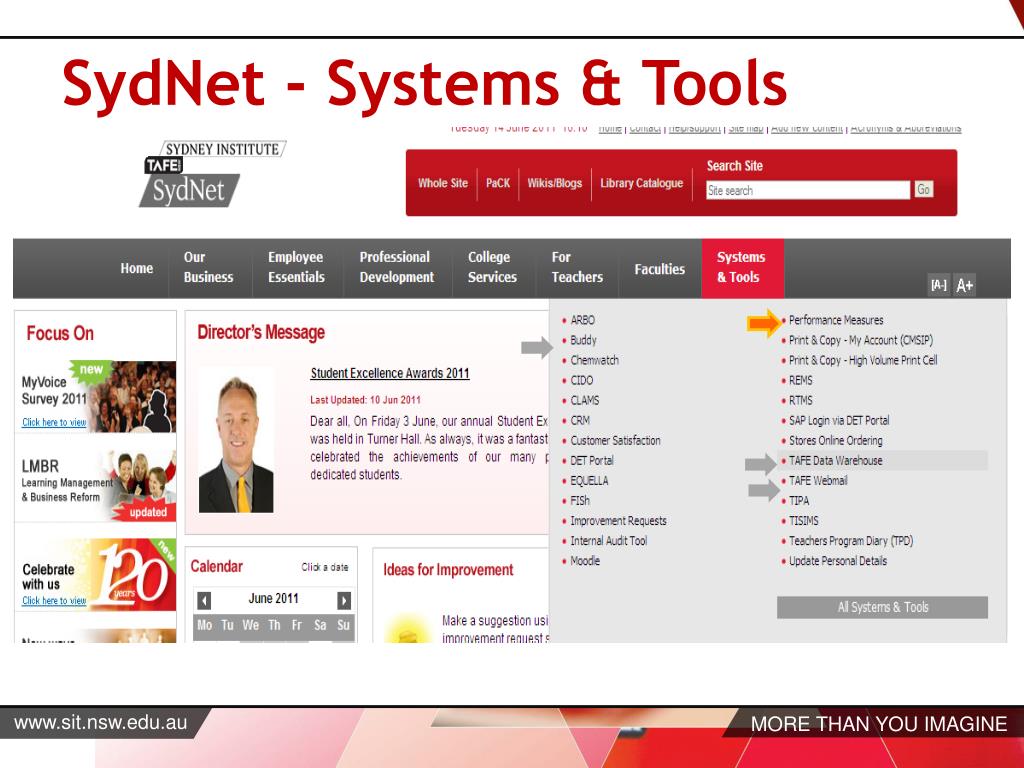Screen dimensions: 1024x768
Task: Open College Services menu
Action: pos(492,267)
